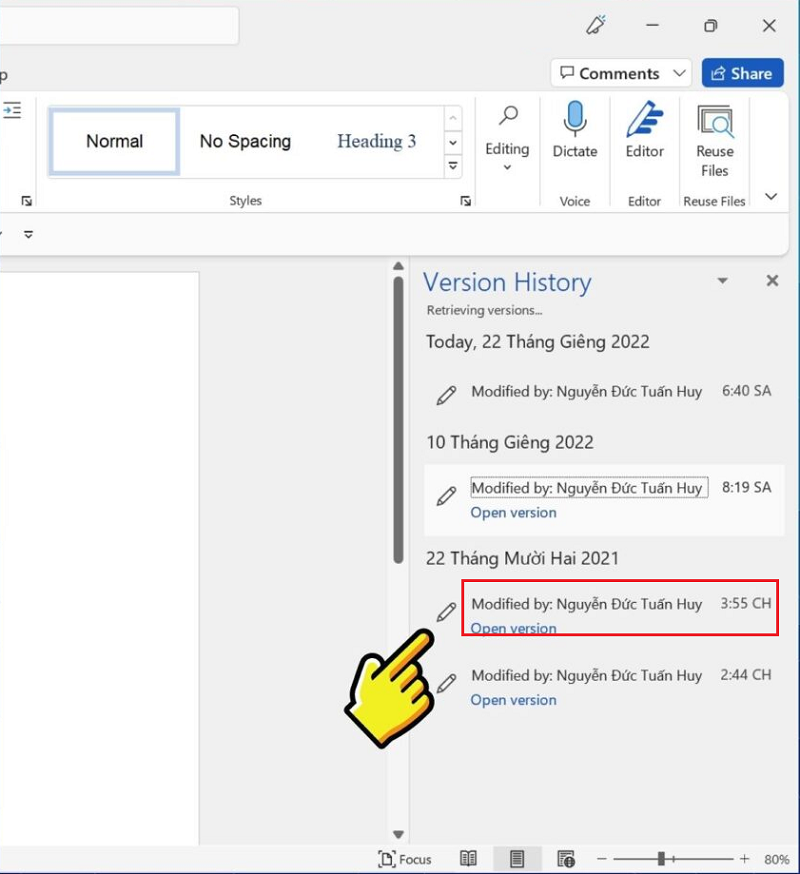Click the Share button
Screen dimensions: 800x874
[x=742, y=73]
